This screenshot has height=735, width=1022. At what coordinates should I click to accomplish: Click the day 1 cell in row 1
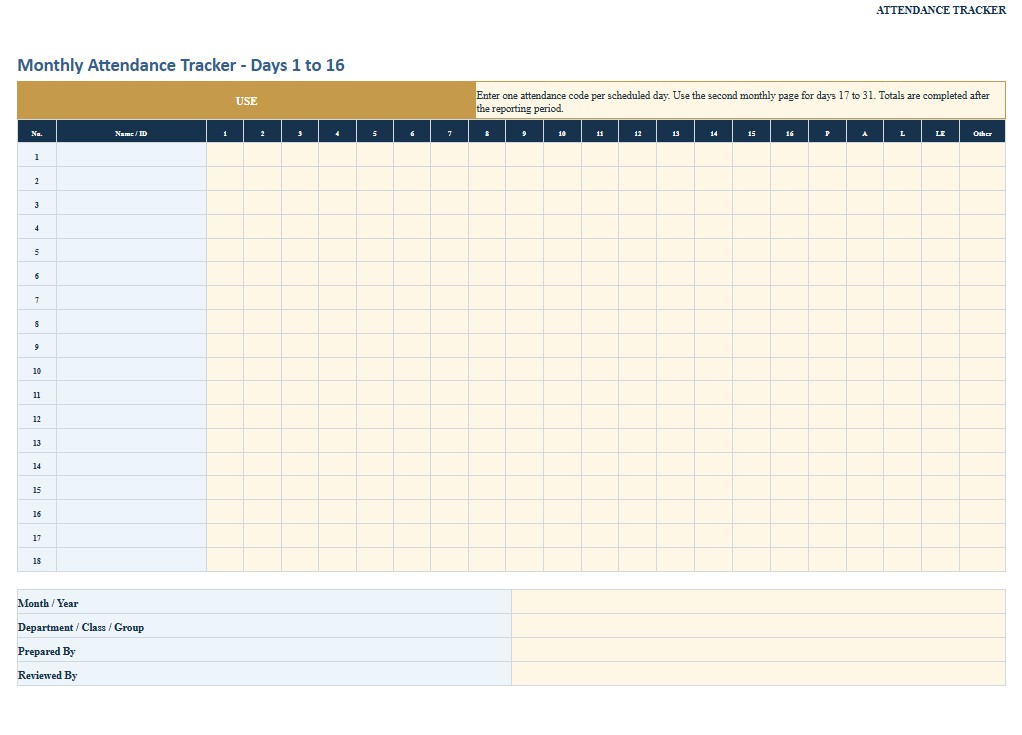pyautogui.click(x=225, y=155)
